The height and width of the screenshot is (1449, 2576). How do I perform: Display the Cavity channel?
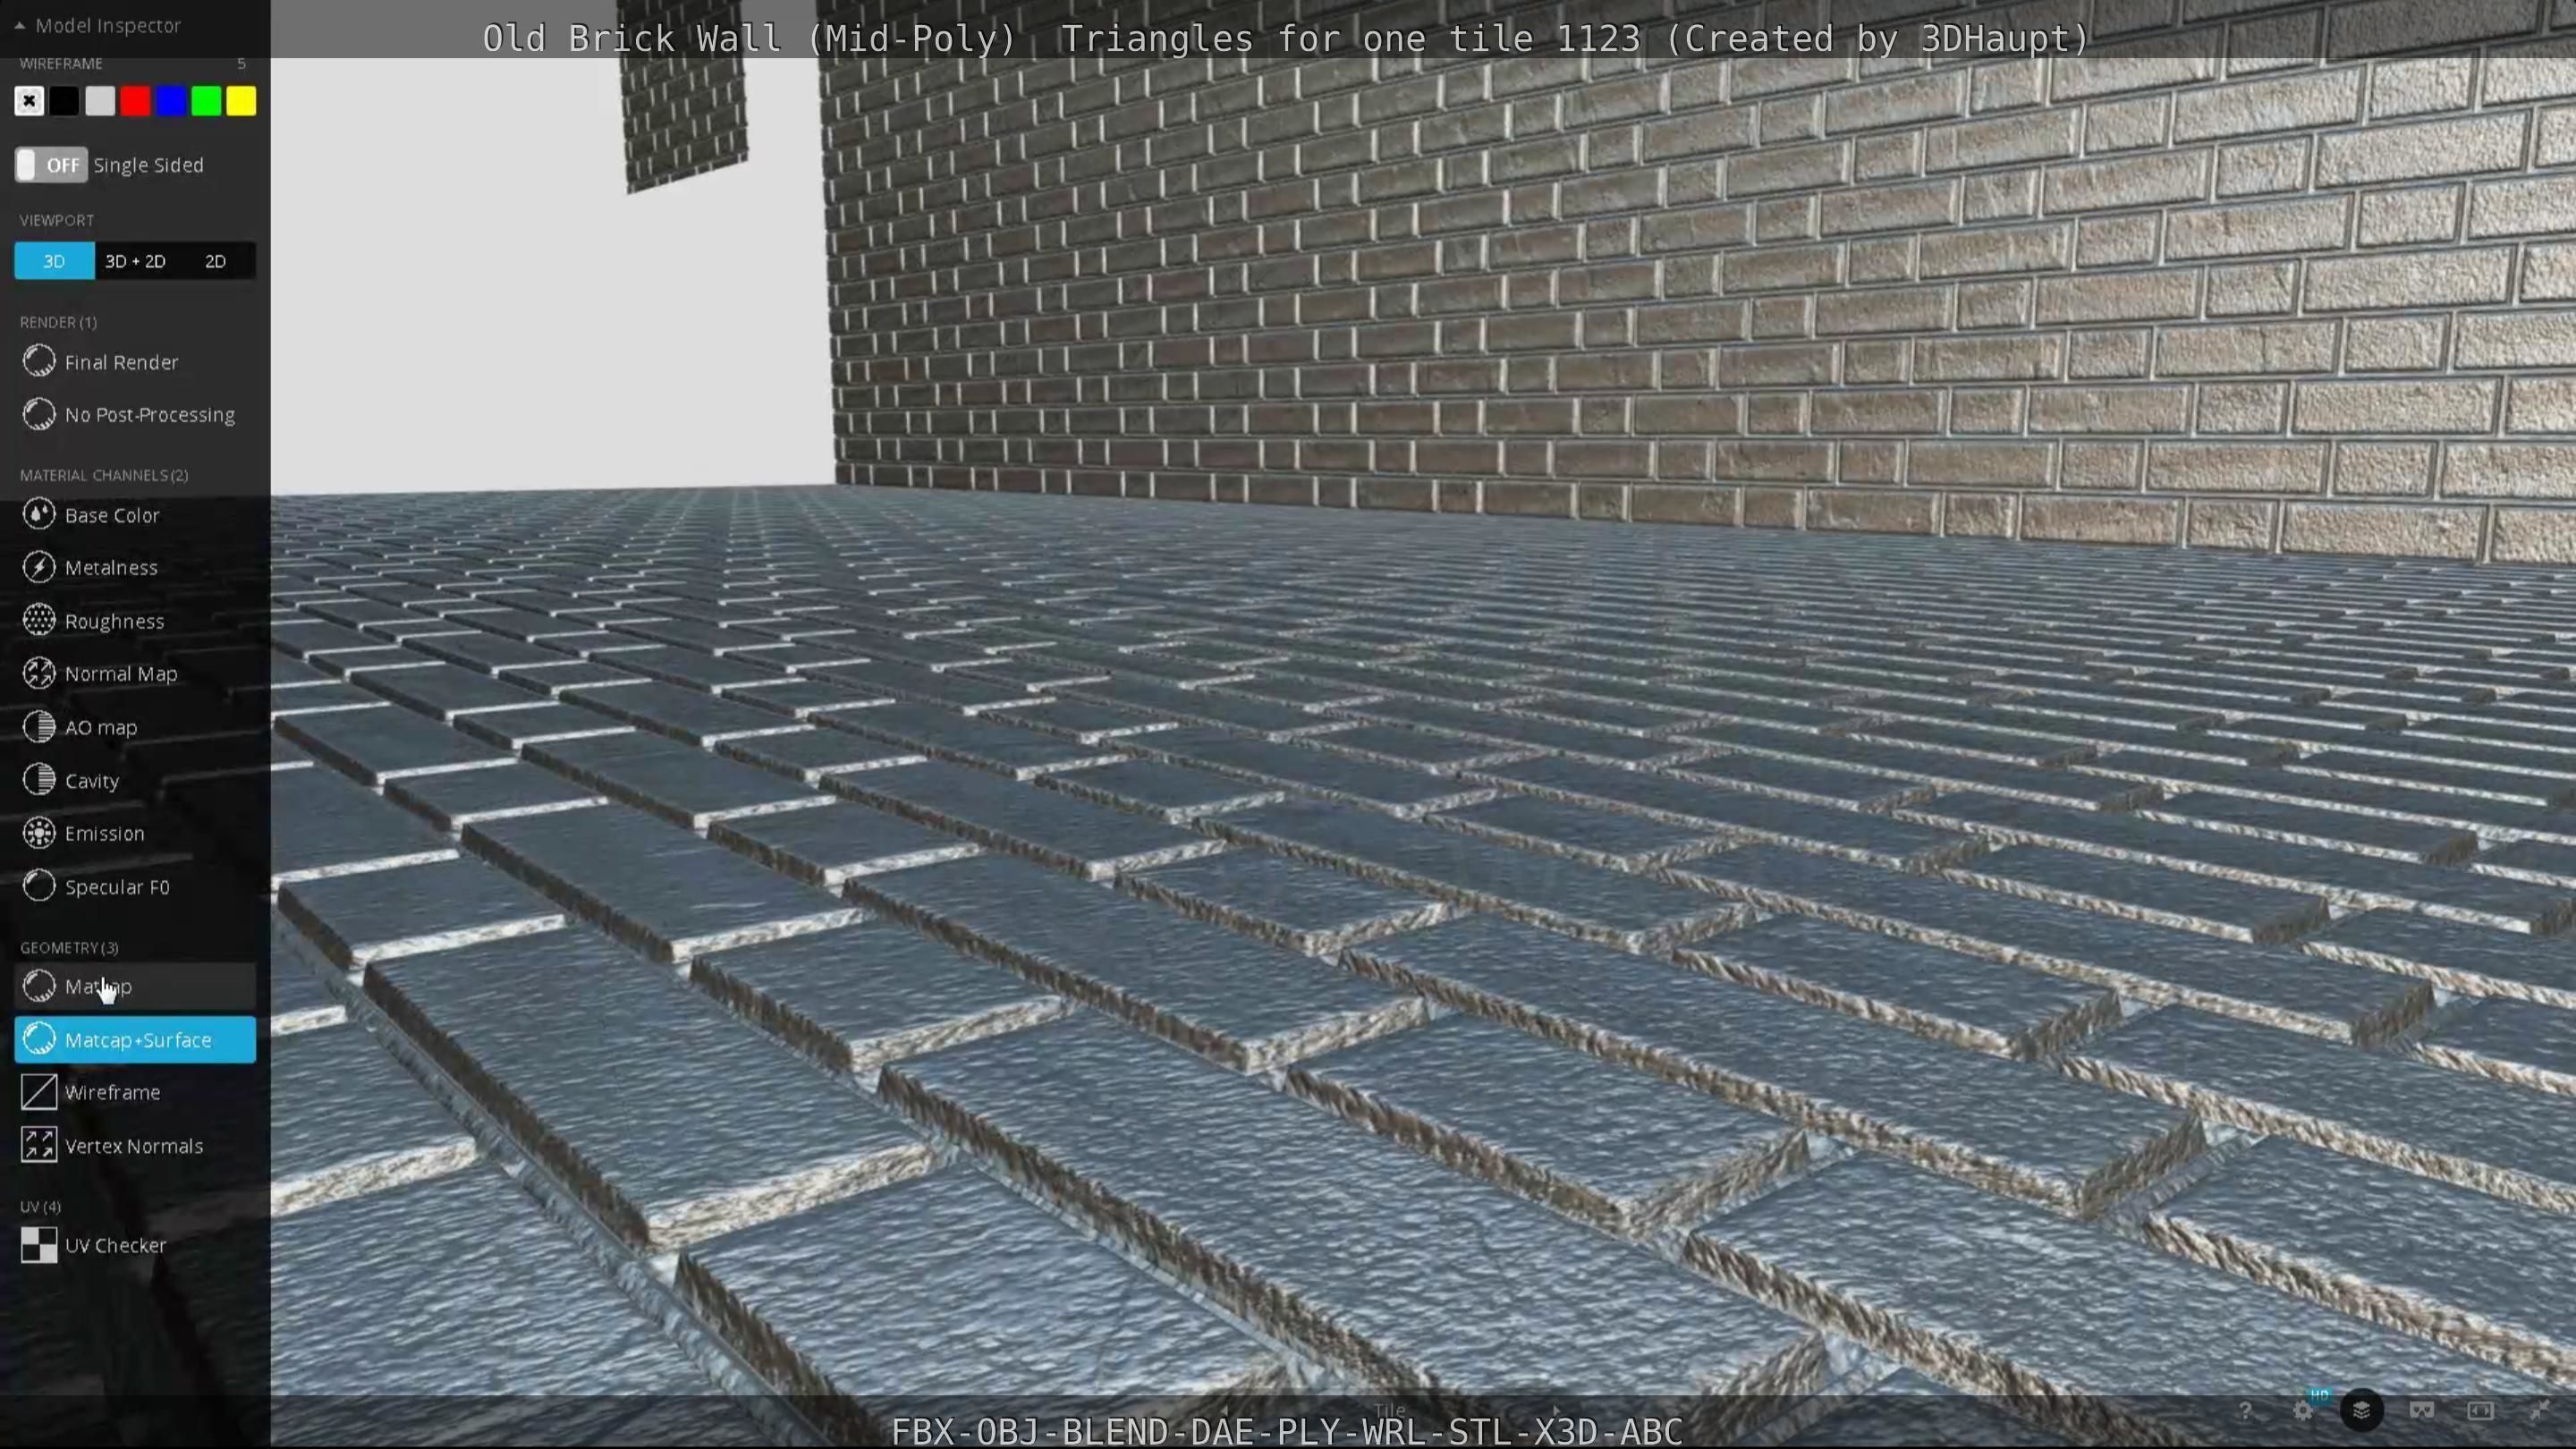coord(135,781)
